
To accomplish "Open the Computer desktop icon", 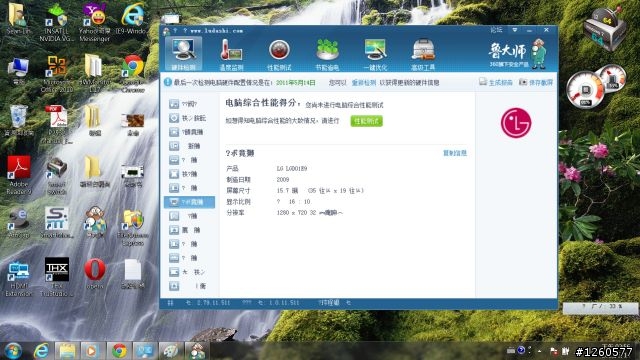I will click(x=18, y=70).
